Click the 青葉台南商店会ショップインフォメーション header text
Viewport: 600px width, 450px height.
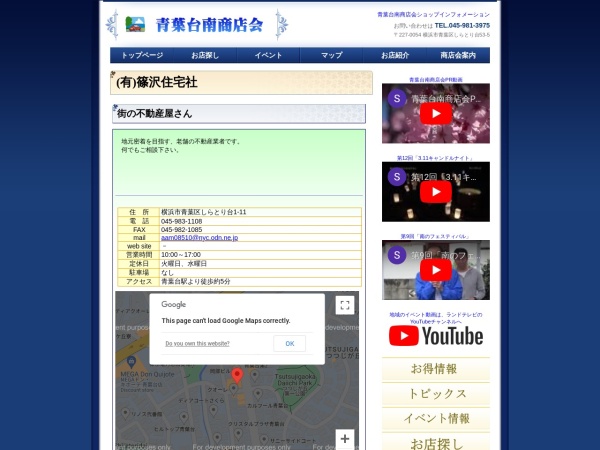coord(434,15)
